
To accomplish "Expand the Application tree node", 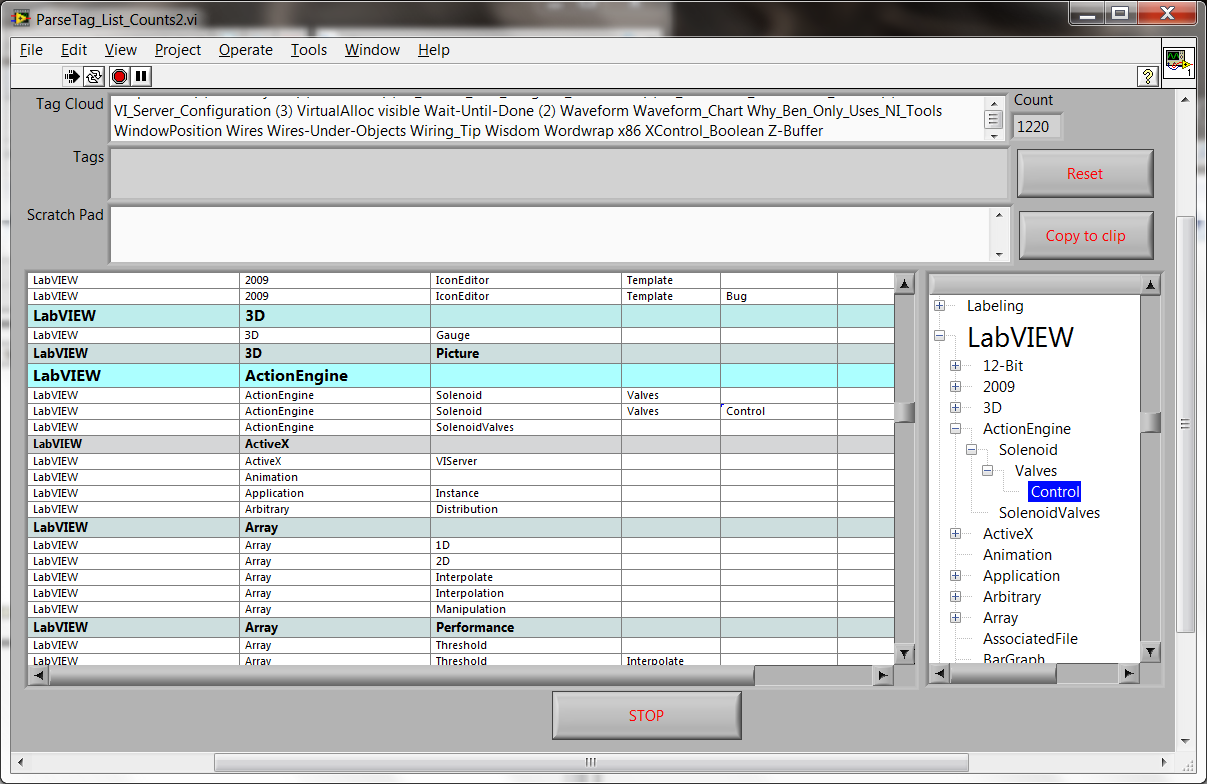I will (955, 576).
